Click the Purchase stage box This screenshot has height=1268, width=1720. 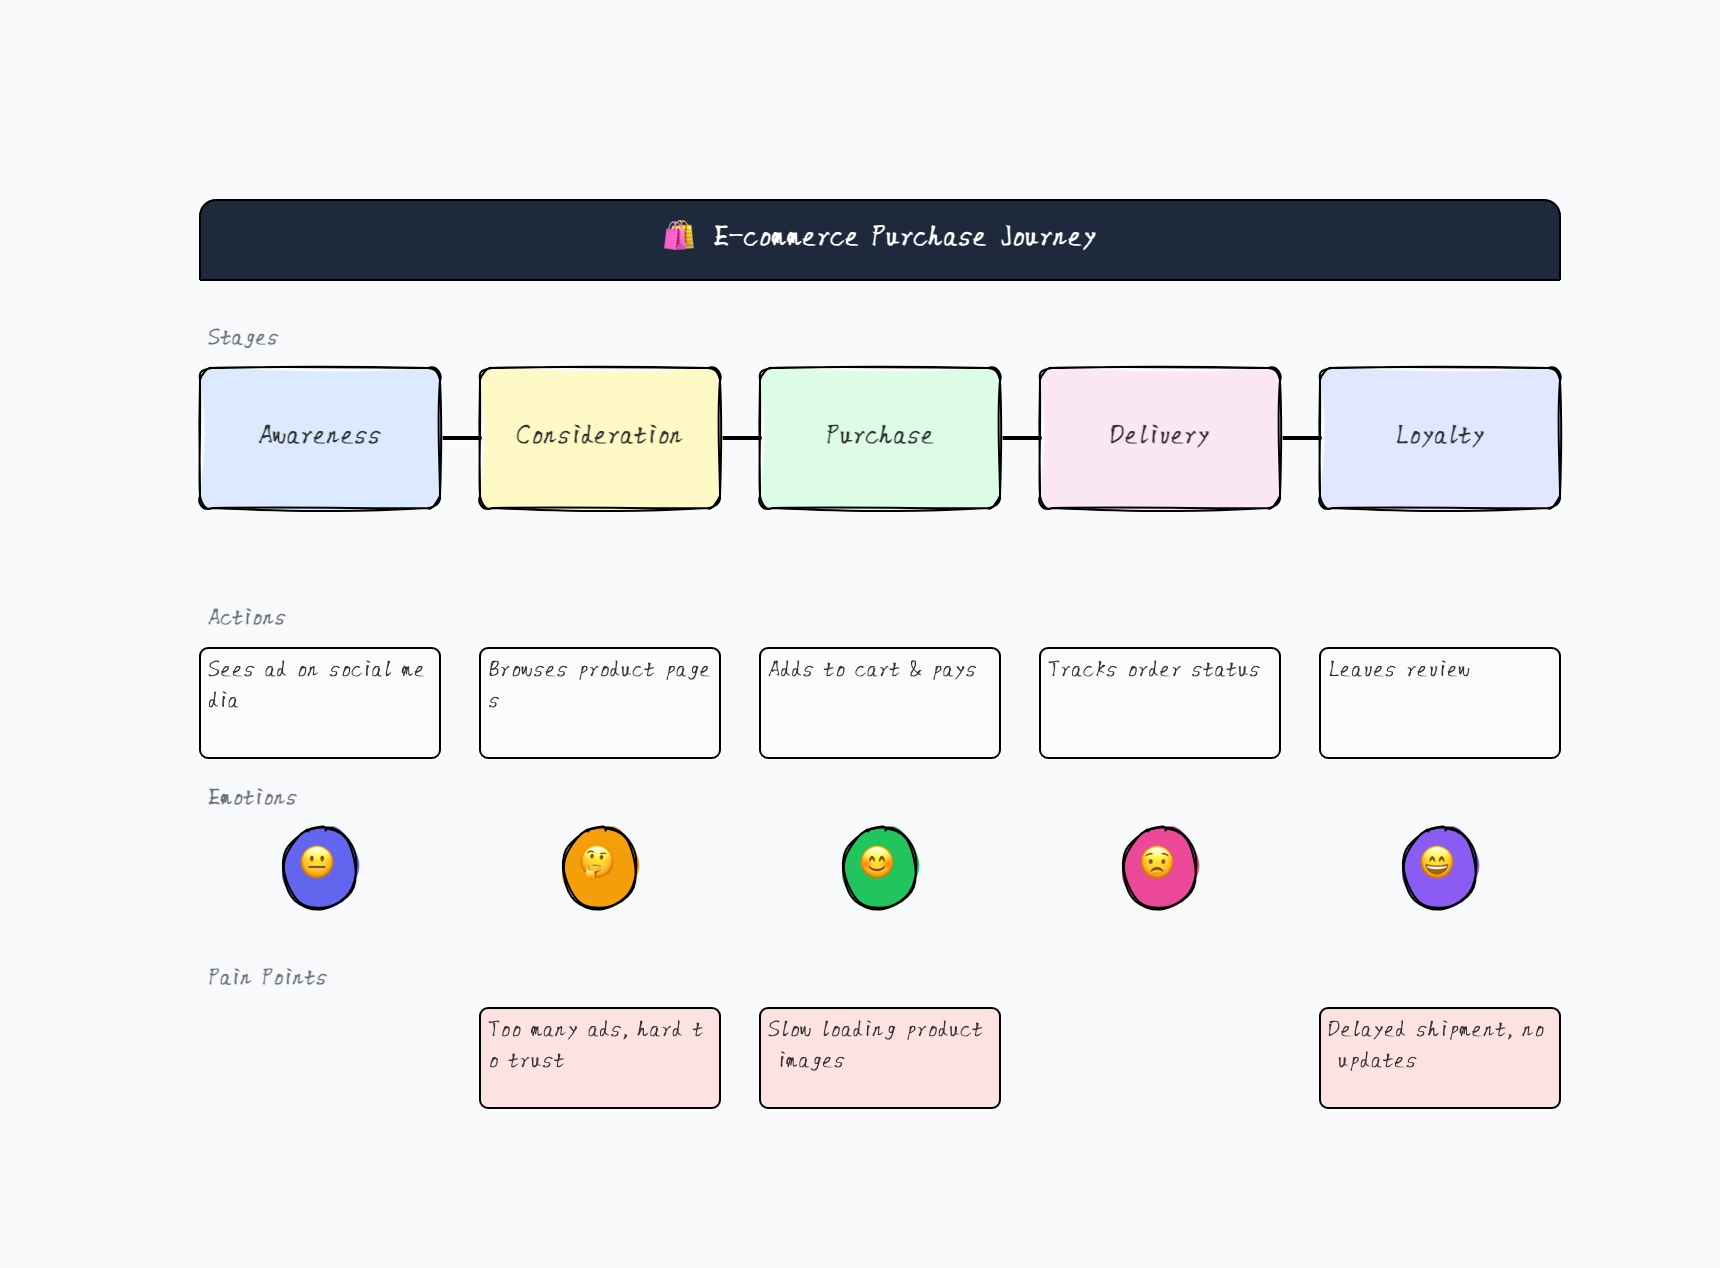(879, 437)
